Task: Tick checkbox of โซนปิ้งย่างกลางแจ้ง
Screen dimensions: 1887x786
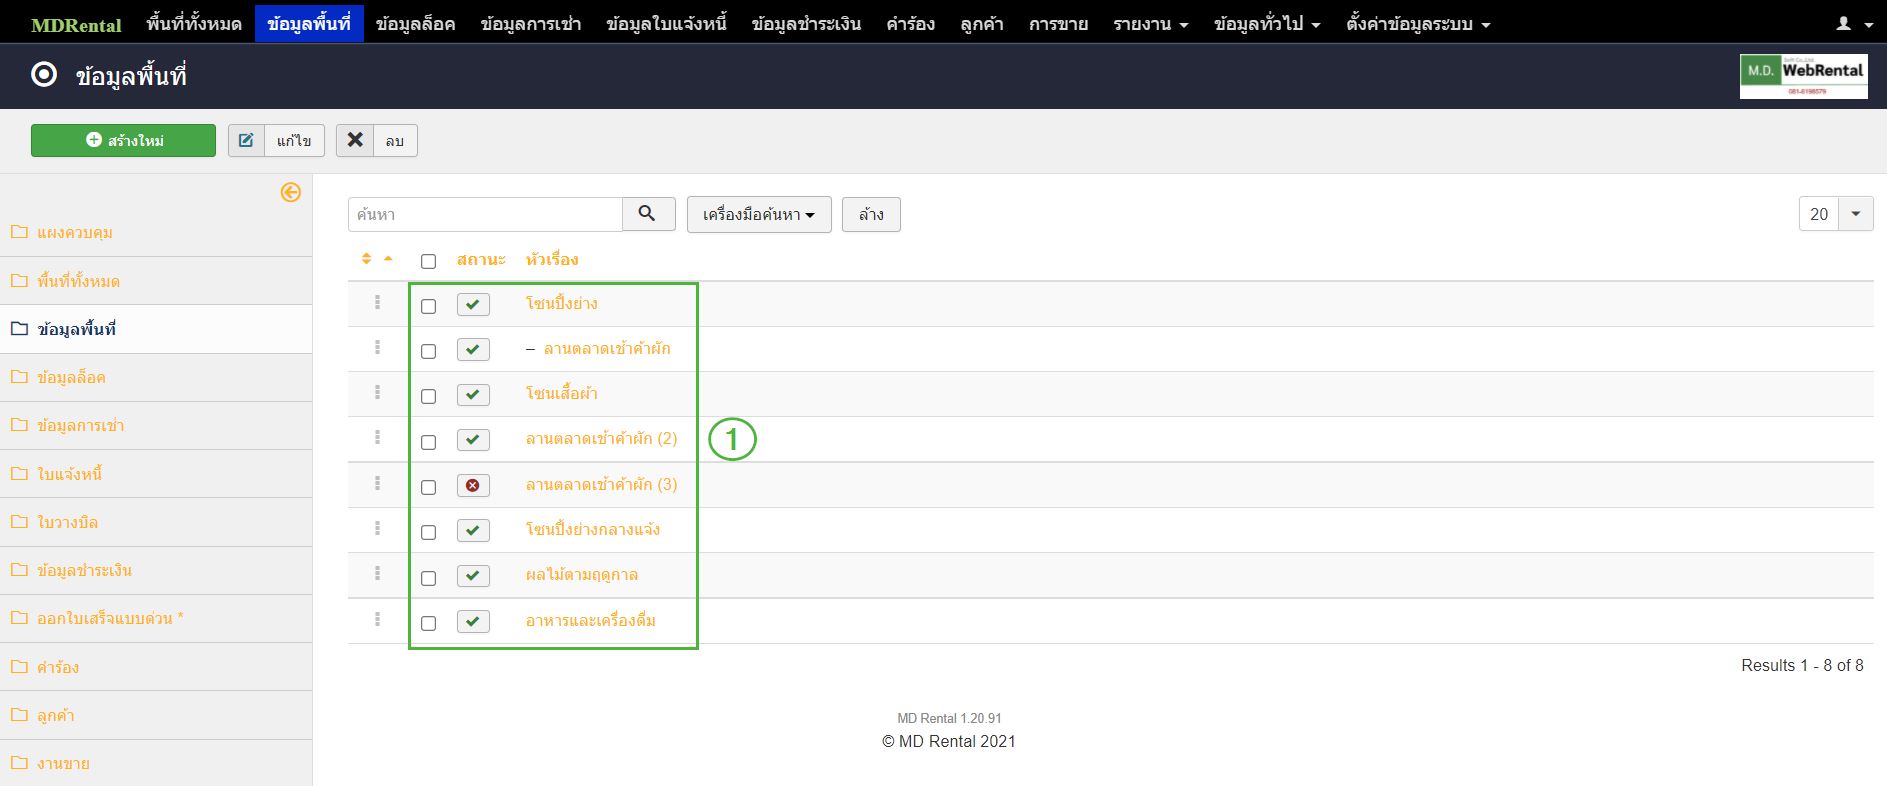Action: (x=429, y=532)
